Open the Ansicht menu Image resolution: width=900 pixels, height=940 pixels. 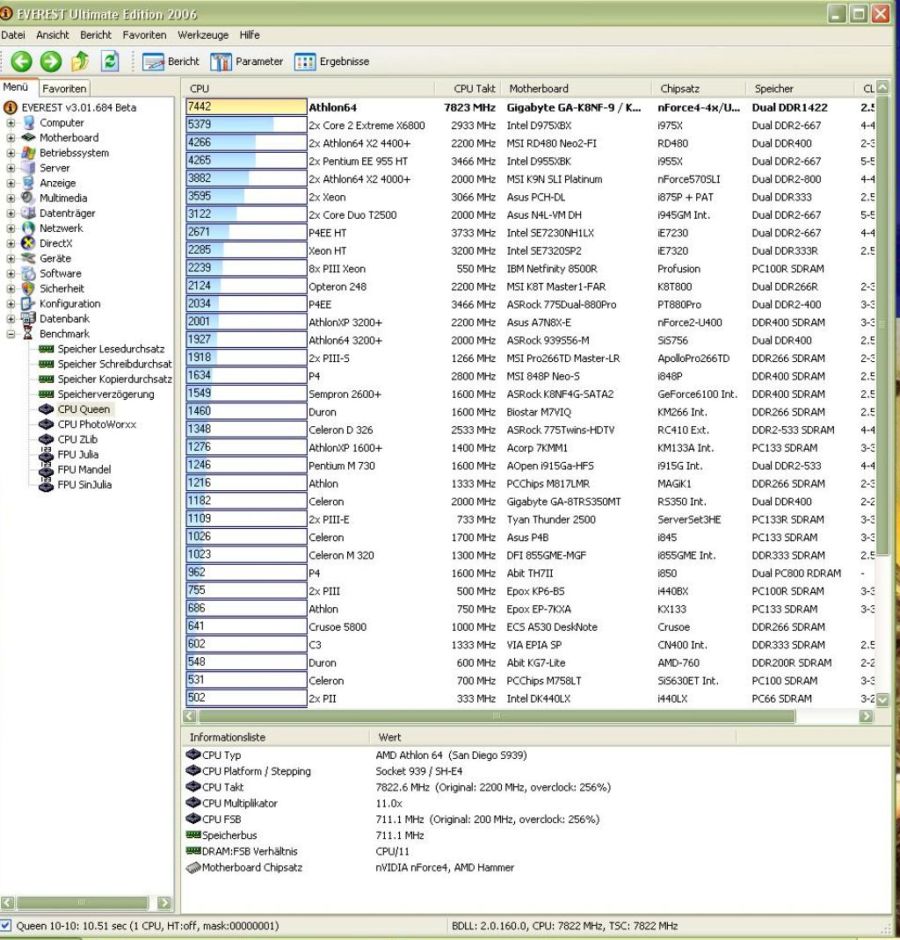pos(52,35)
